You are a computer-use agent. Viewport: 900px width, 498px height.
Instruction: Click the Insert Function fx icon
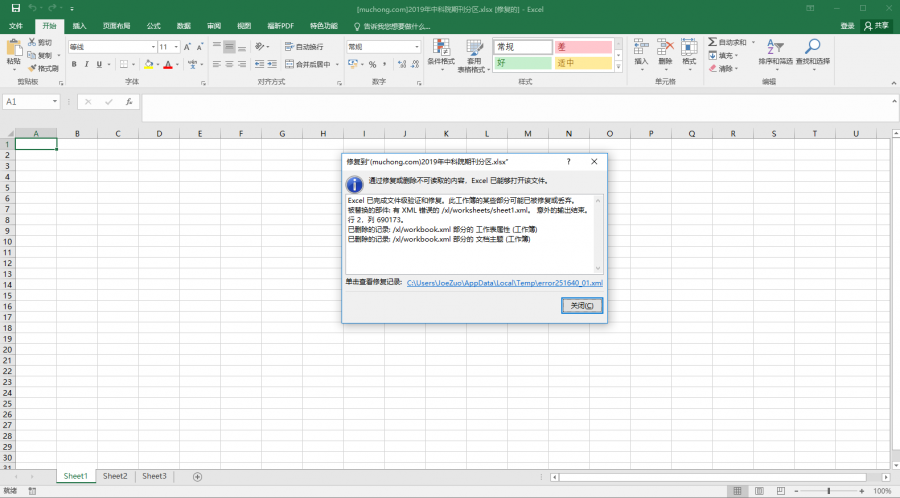coord(128,102)
